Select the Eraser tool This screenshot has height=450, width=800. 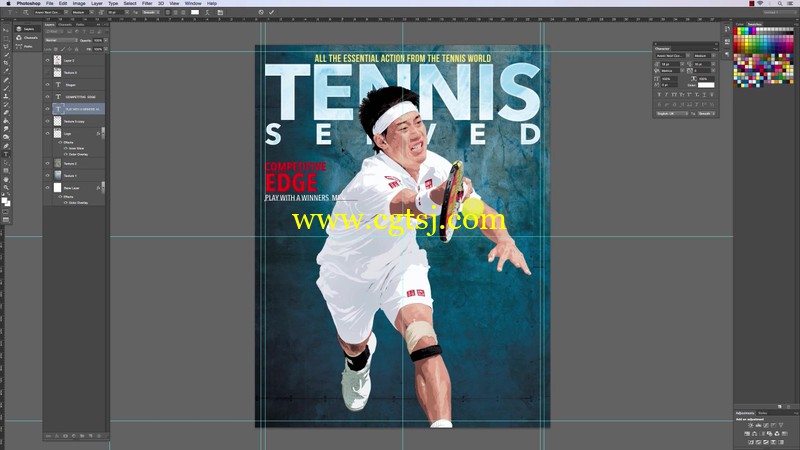point(6,113)
